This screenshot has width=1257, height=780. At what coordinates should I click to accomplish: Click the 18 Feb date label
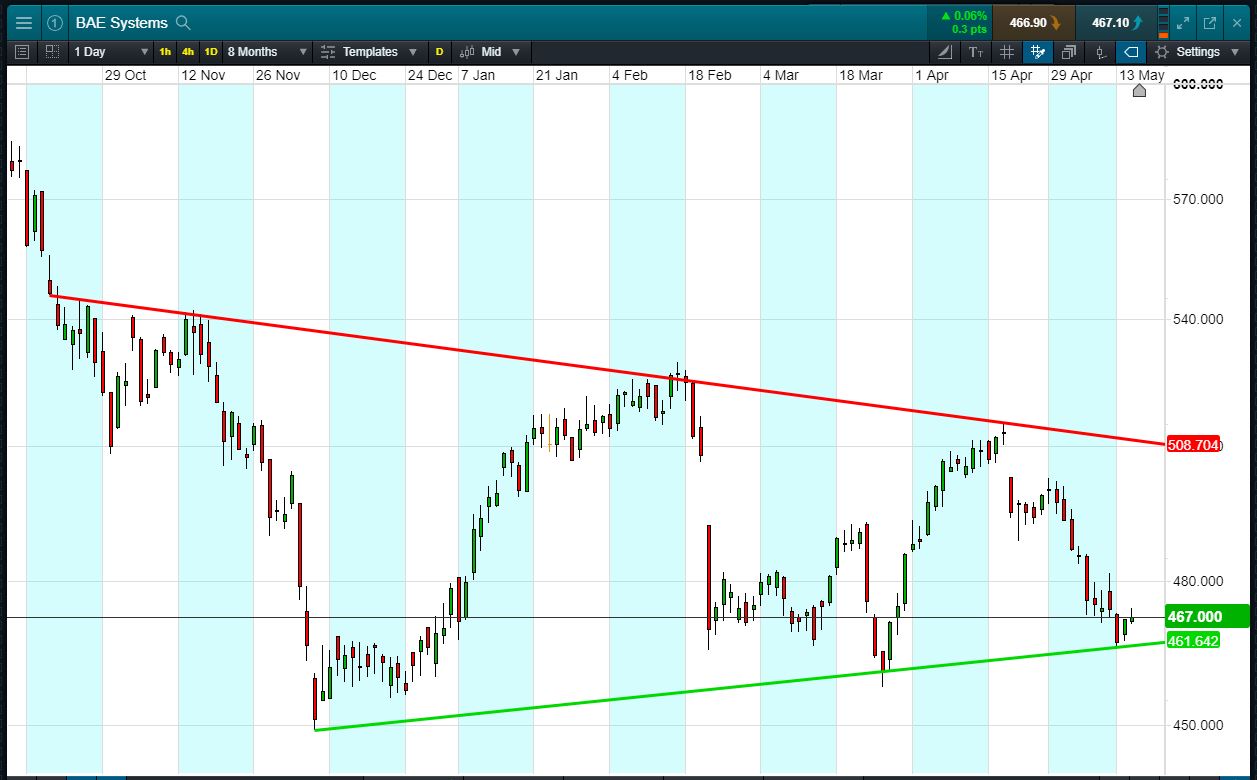(709, 75)
